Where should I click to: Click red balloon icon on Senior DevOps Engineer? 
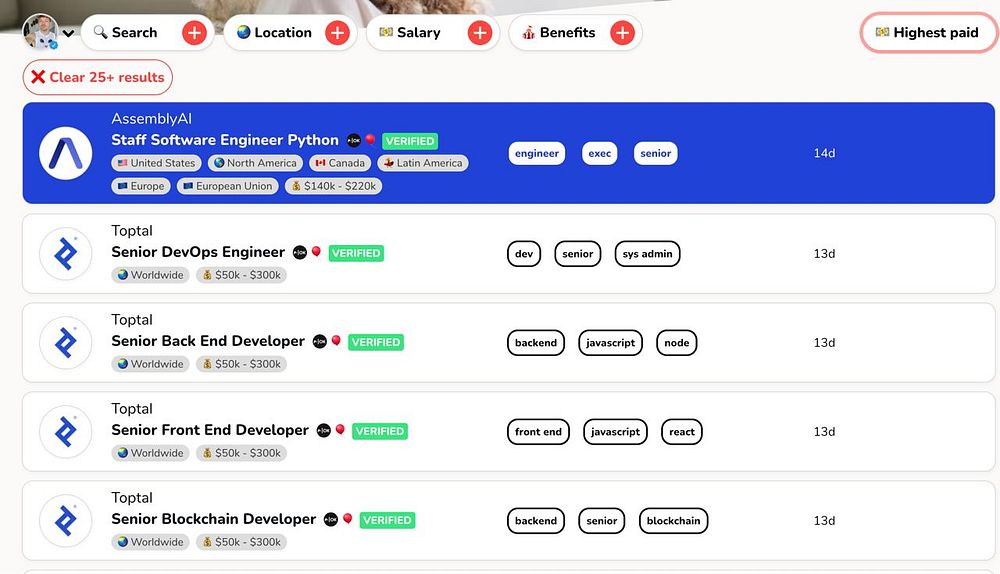(x=316, y=252)
